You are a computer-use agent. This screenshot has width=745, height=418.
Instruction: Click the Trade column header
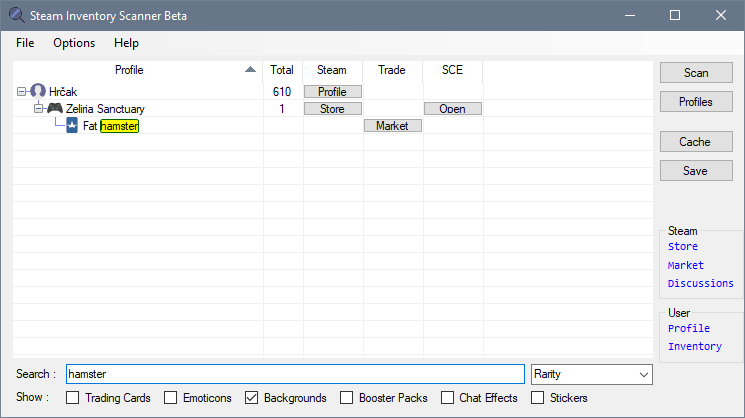392,70
